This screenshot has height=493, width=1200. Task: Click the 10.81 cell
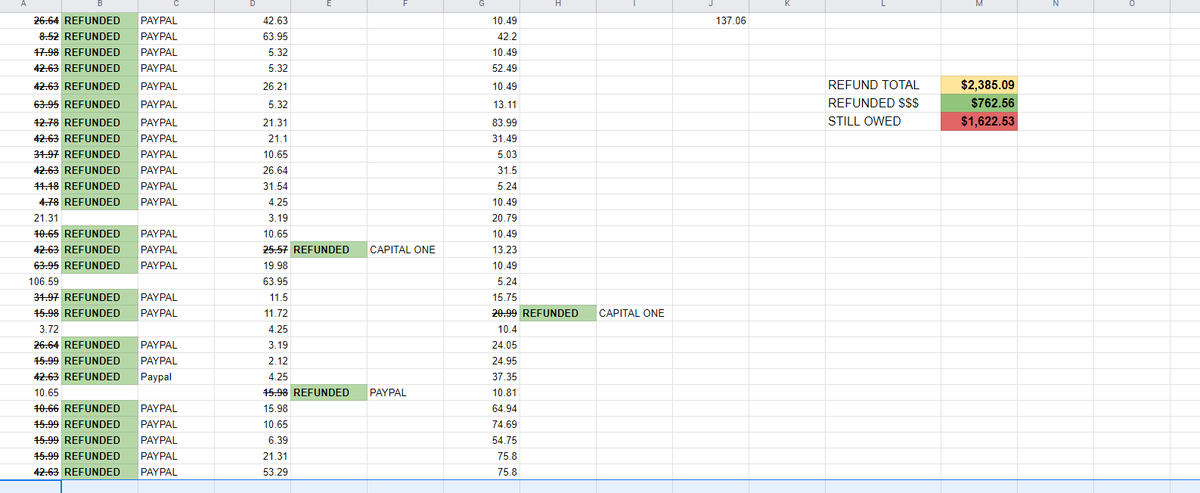(x=481, y=393)
